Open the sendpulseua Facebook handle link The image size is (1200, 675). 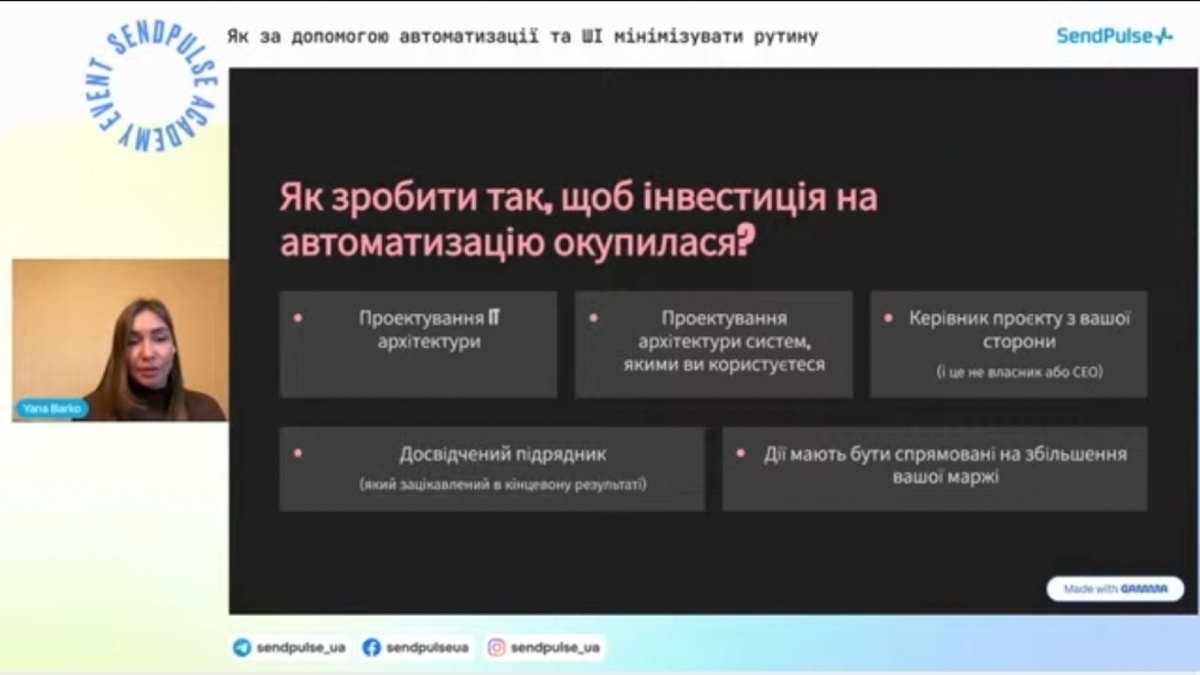427,647
